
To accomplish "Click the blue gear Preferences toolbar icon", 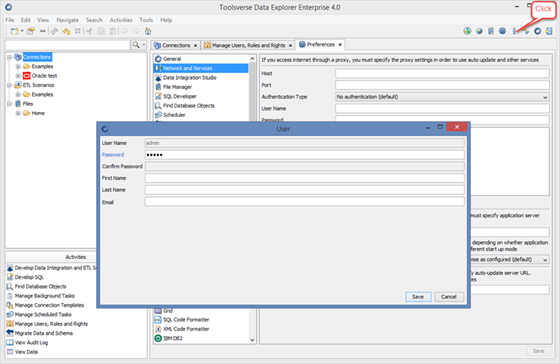I will pos(502,31).
